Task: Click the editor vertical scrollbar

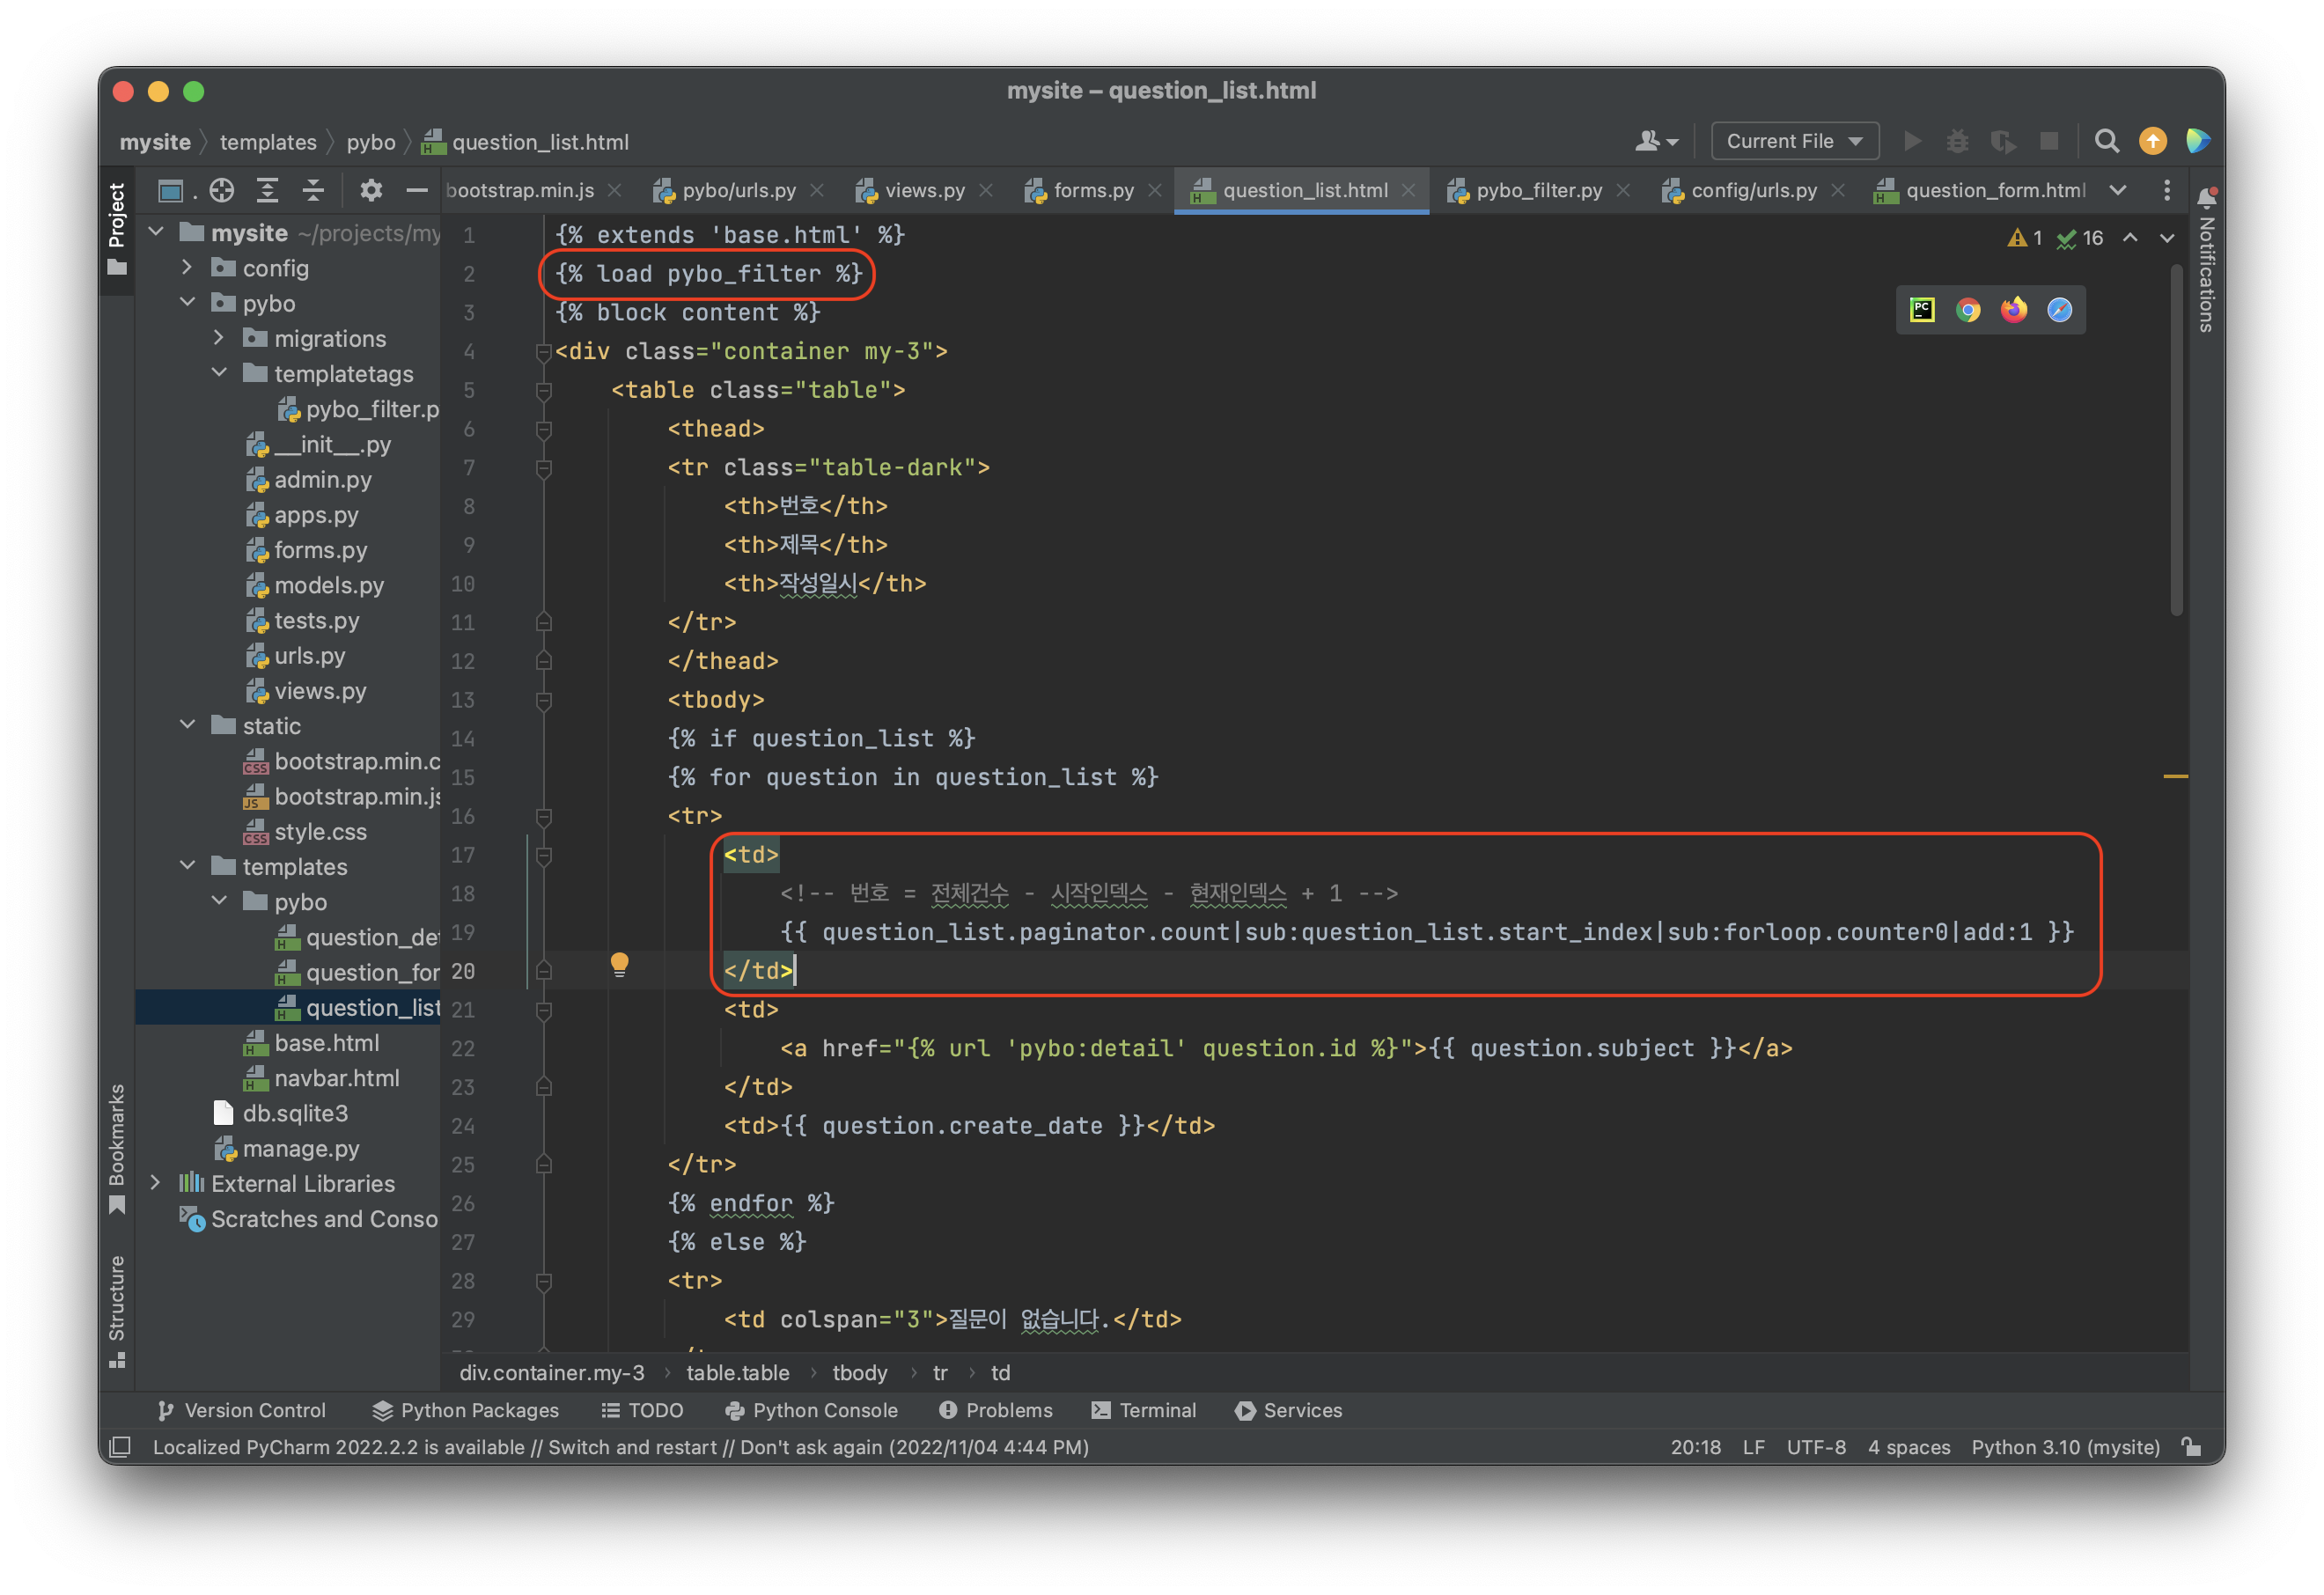Action: 2176,440
